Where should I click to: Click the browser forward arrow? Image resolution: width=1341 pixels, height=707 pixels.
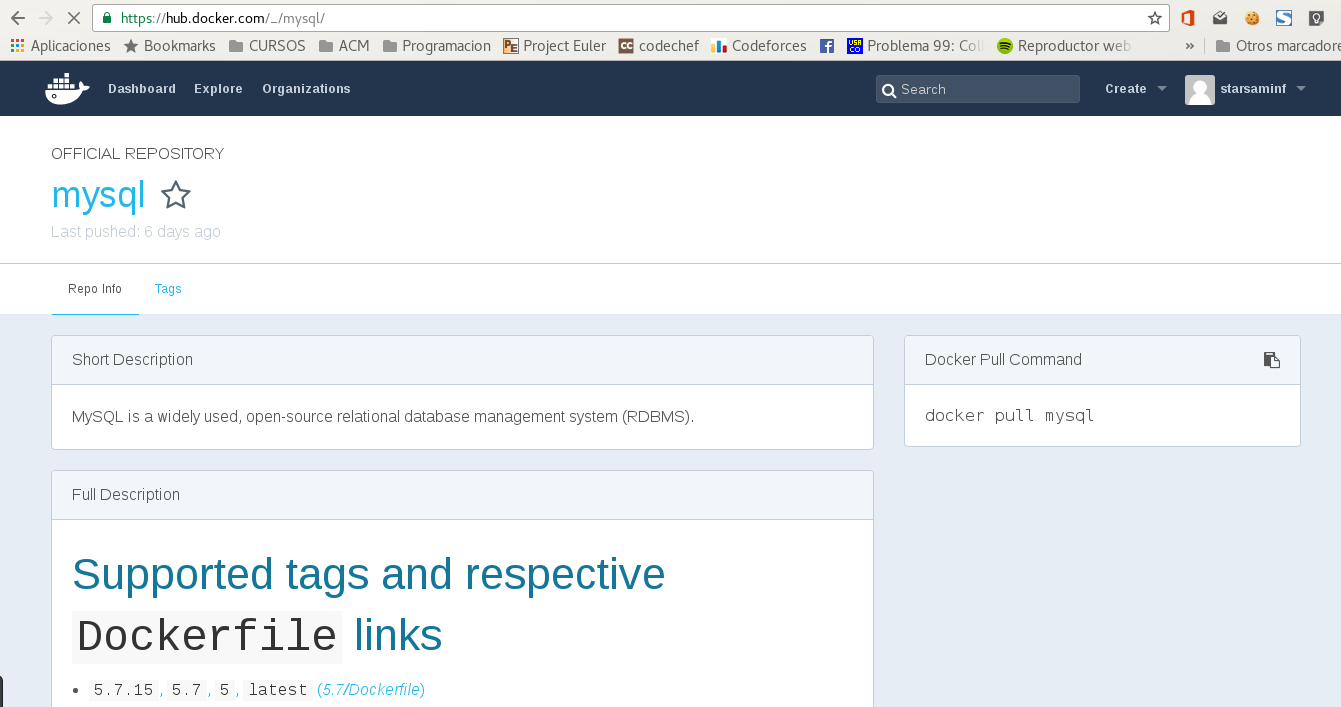[x=45, y=18]
